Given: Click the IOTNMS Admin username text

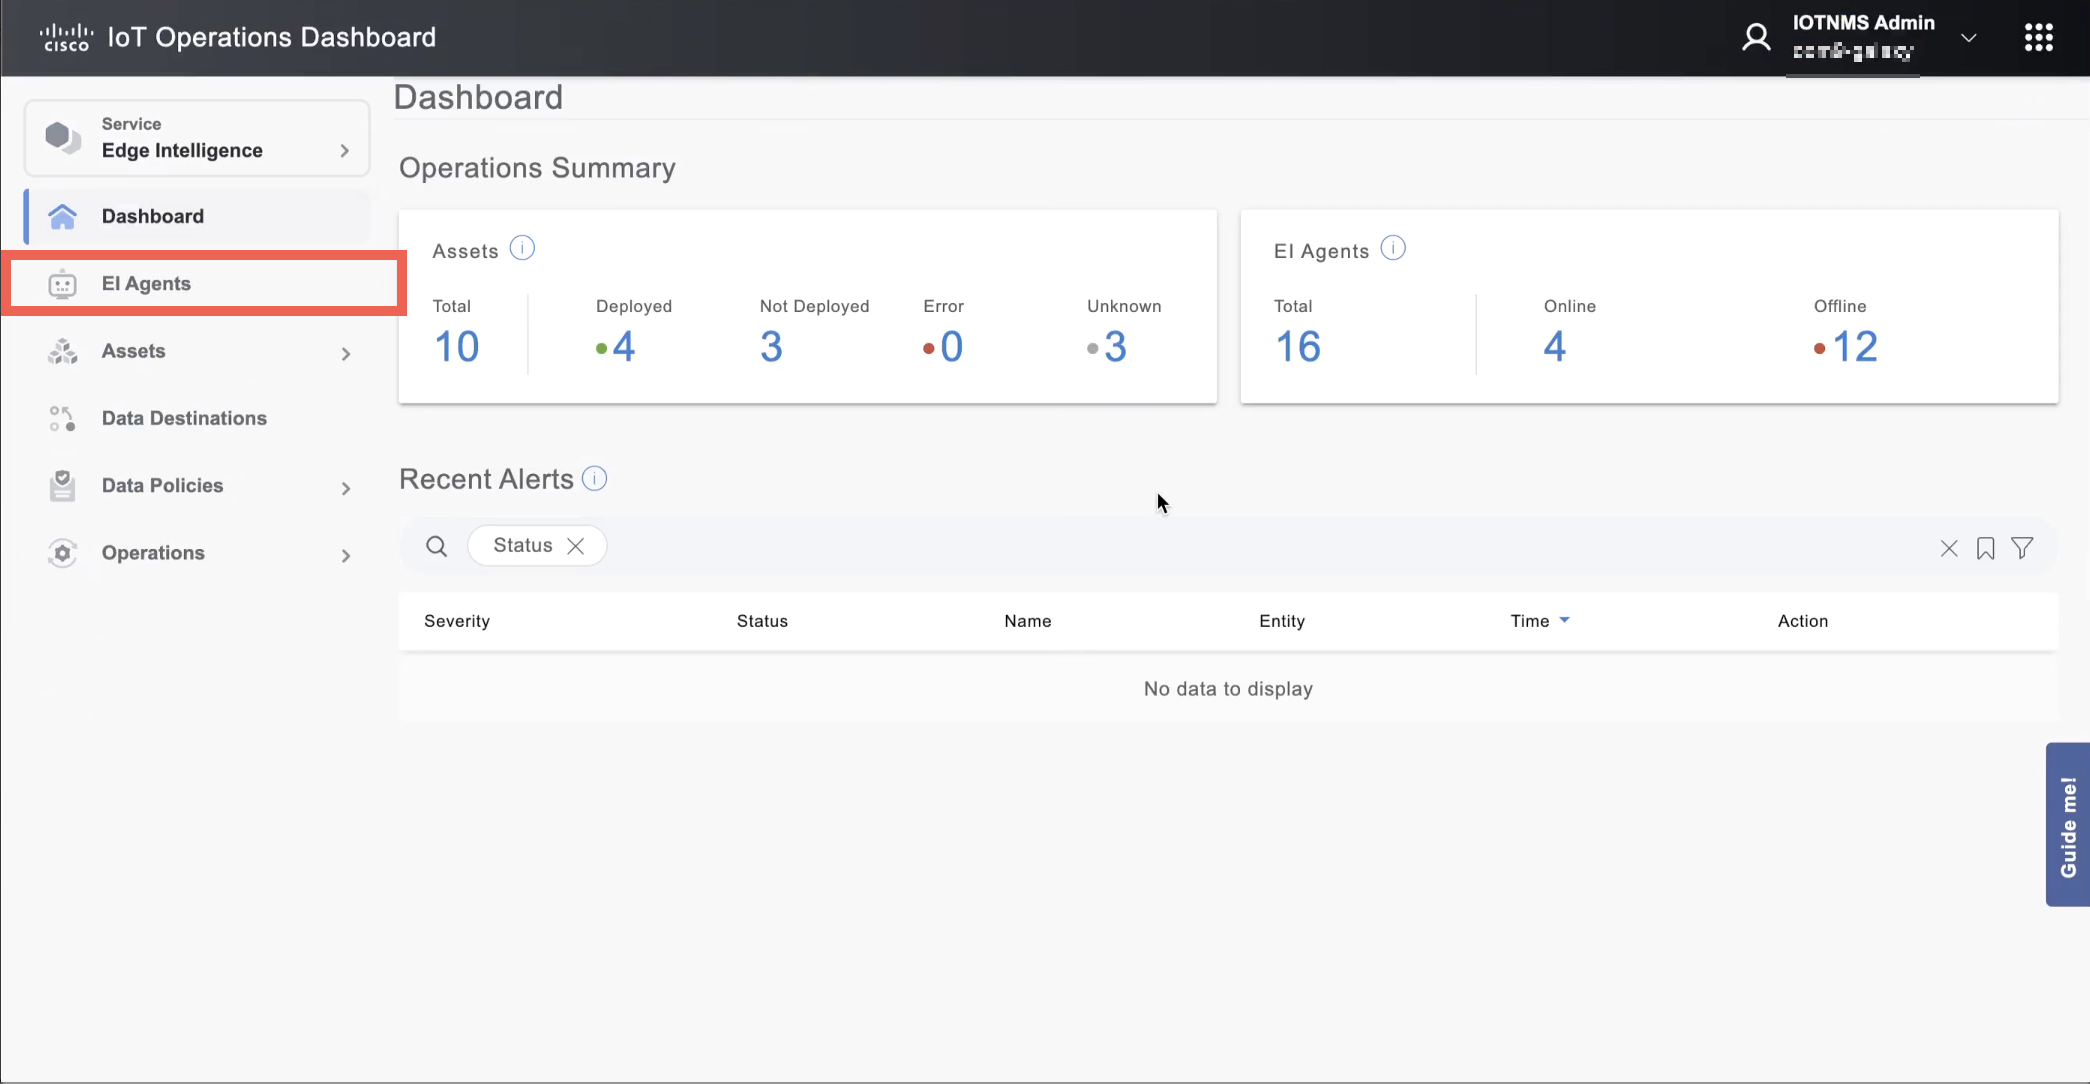Looking at the screenshot, I should 1863,22.
